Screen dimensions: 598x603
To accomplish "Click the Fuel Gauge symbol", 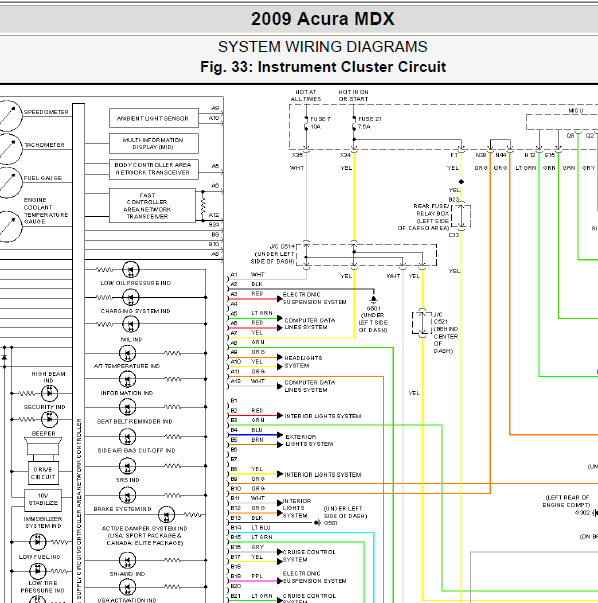I will (10, 182).
